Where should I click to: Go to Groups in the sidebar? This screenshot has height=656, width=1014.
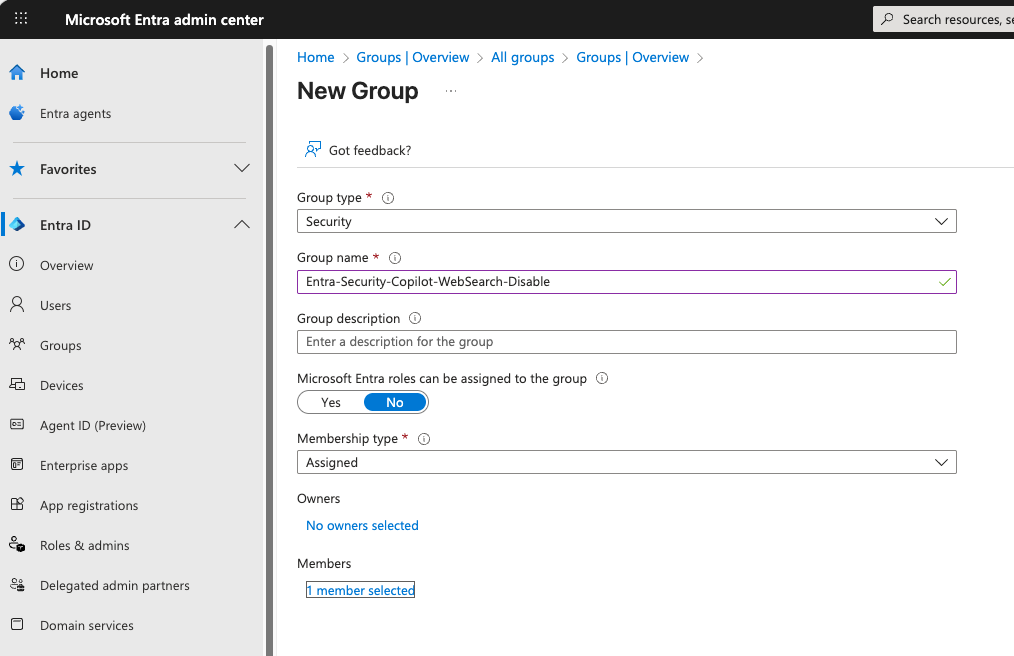coord(61,345)
